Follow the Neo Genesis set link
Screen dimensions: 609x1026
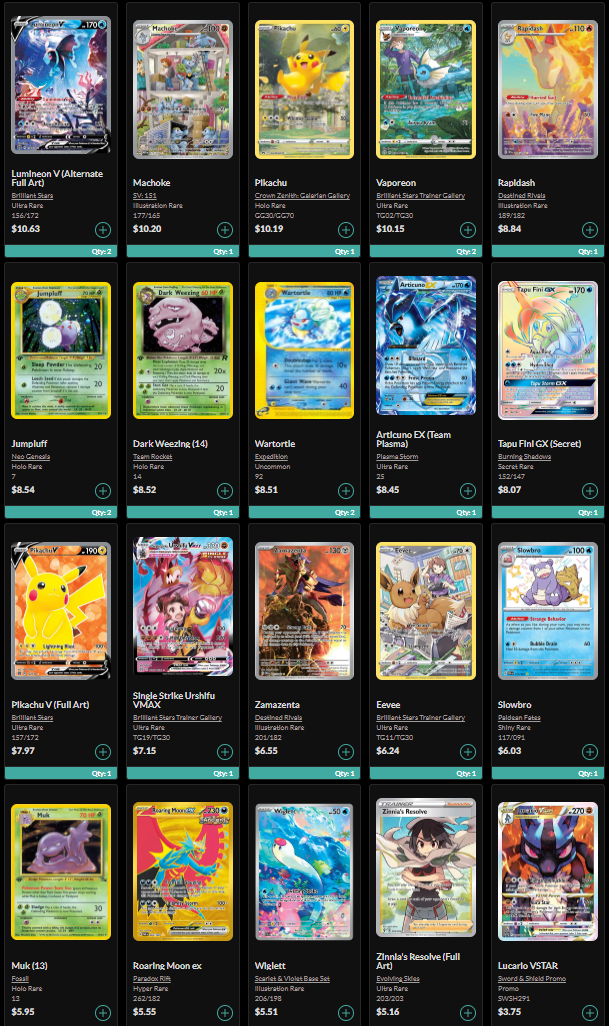point(31,457)
